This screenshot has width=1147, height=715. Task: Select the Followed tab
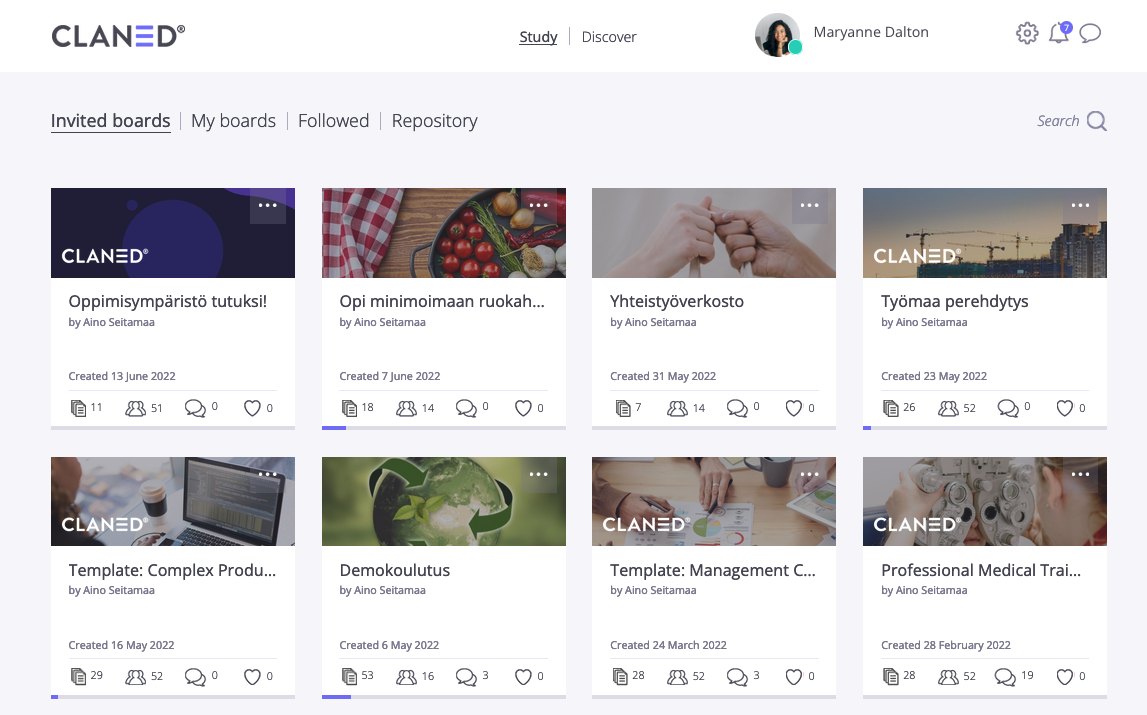[x=334, y=121]
